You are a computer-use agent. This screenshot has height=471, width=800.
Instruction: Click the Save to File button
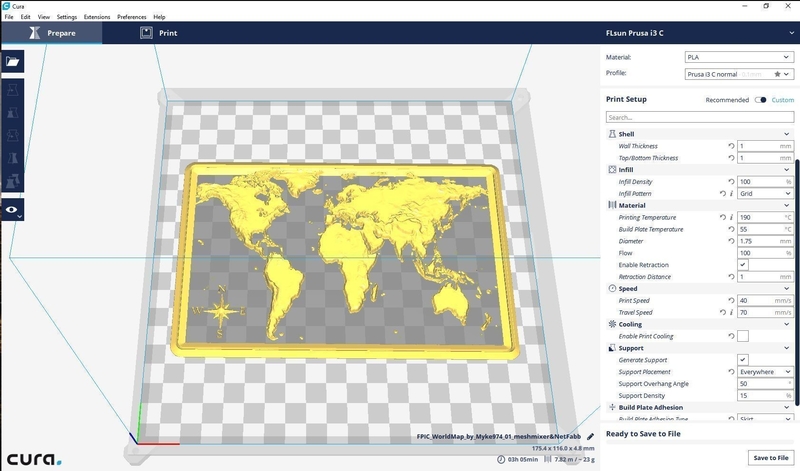click(x=769, y=457)
